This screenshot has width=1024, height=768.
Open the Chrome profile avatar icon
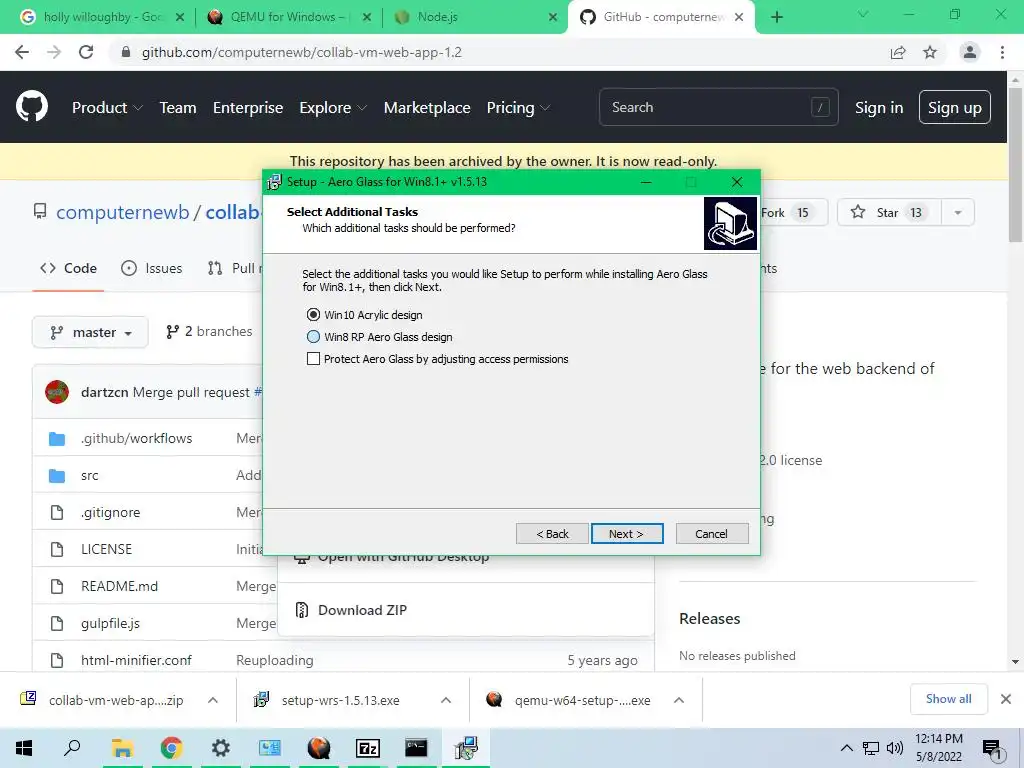[x=970, y=52]
